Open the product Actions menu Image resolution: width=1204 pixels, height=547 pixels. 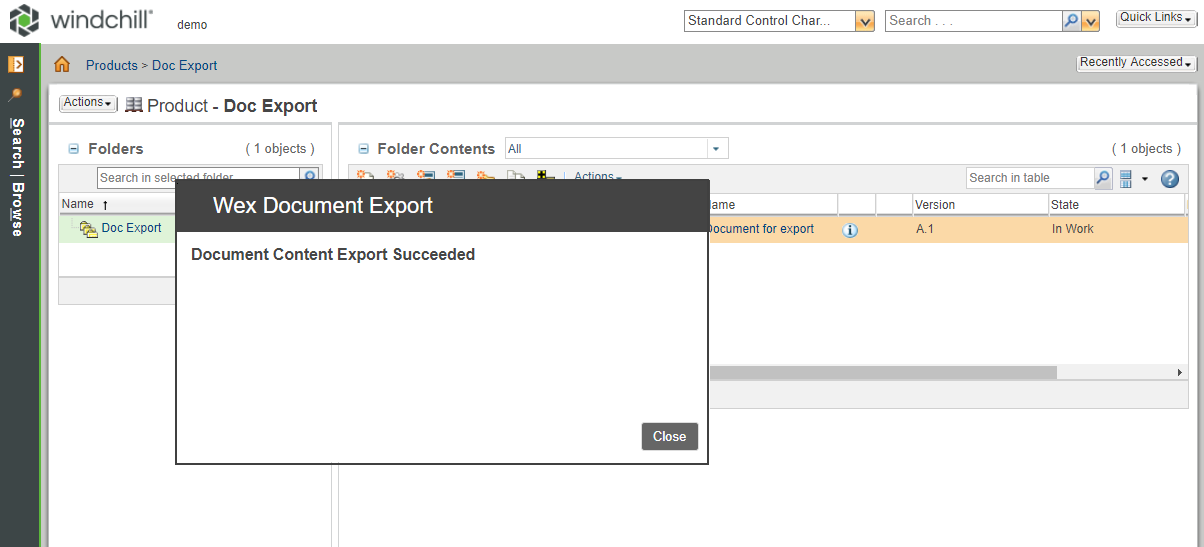click(88, 103)
